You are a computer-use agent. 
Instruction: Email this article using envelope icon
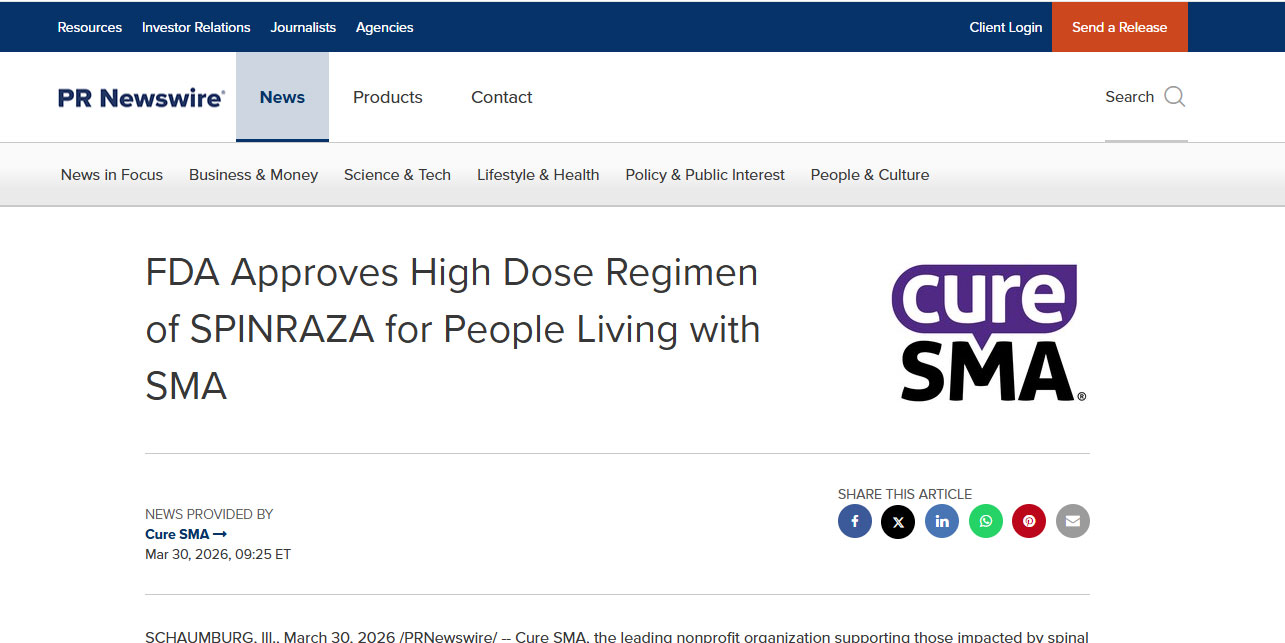[x=1073, y=521]
